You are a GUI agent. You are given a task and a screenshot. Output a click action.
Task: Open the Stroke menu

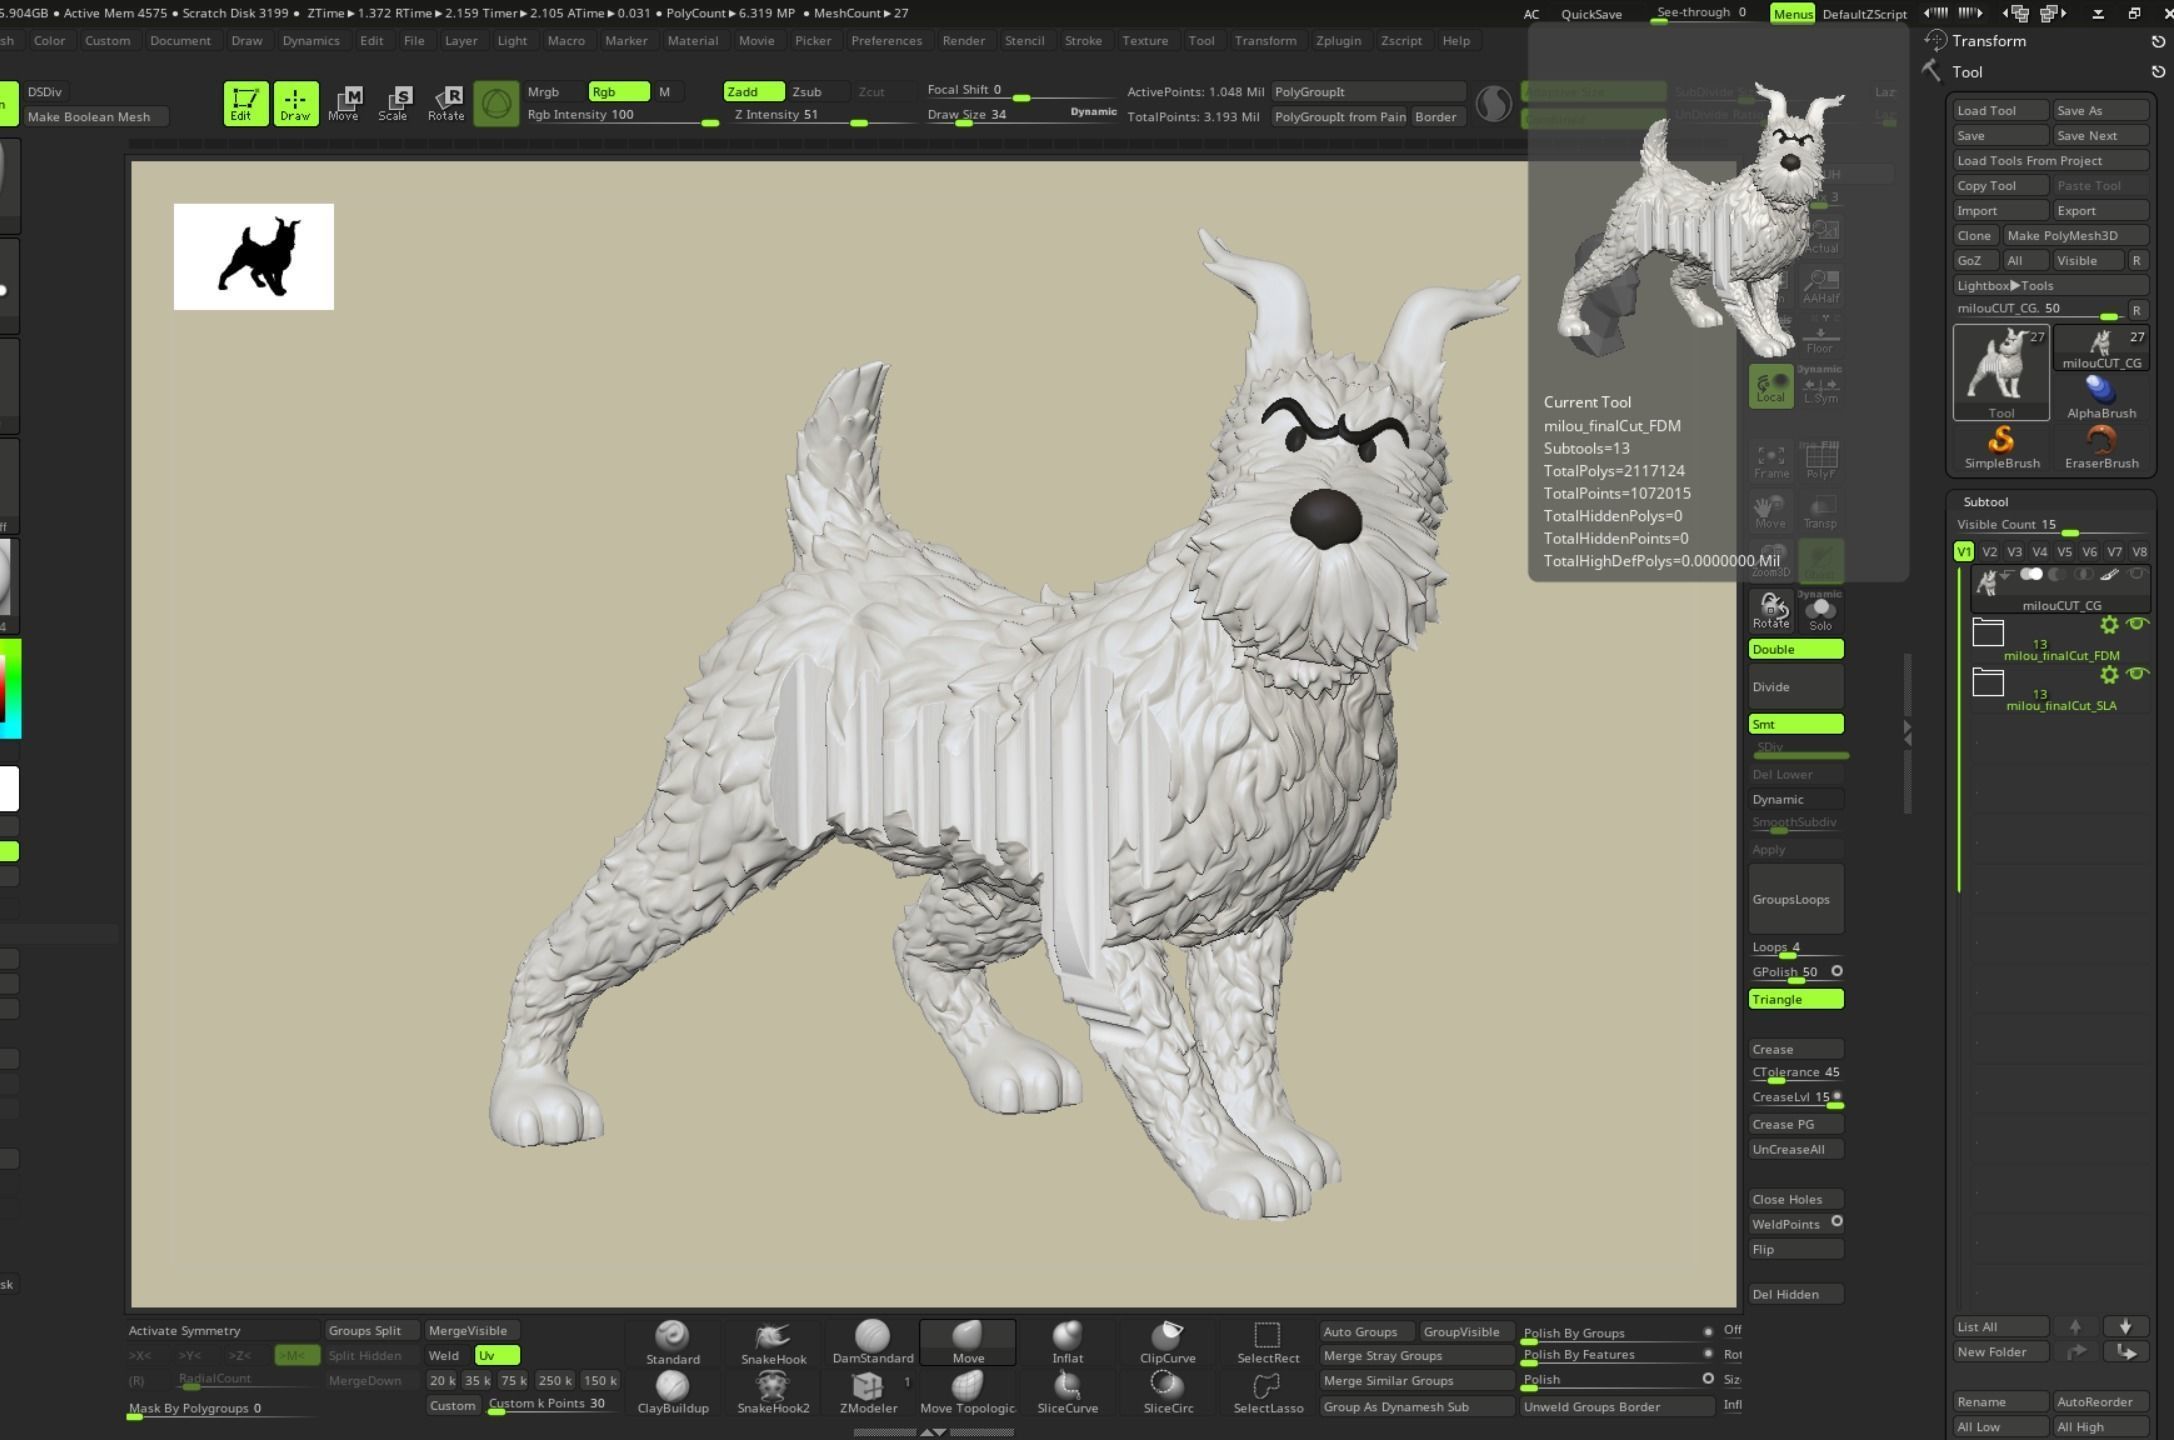tap(1083, 41)
